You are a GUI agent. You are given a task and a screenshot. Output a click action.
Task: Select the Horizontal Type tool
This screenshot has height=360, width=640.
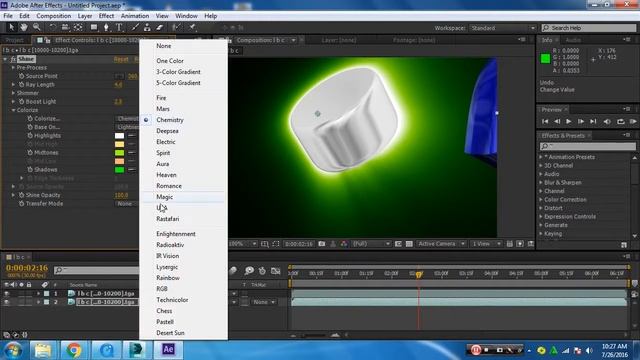[x=119, y=27]
